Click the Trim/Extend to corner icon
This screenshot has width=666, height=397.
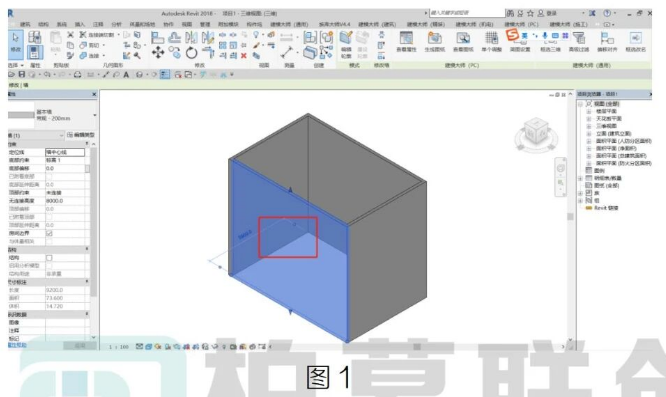pyautogui.click(x=208, y=53)
